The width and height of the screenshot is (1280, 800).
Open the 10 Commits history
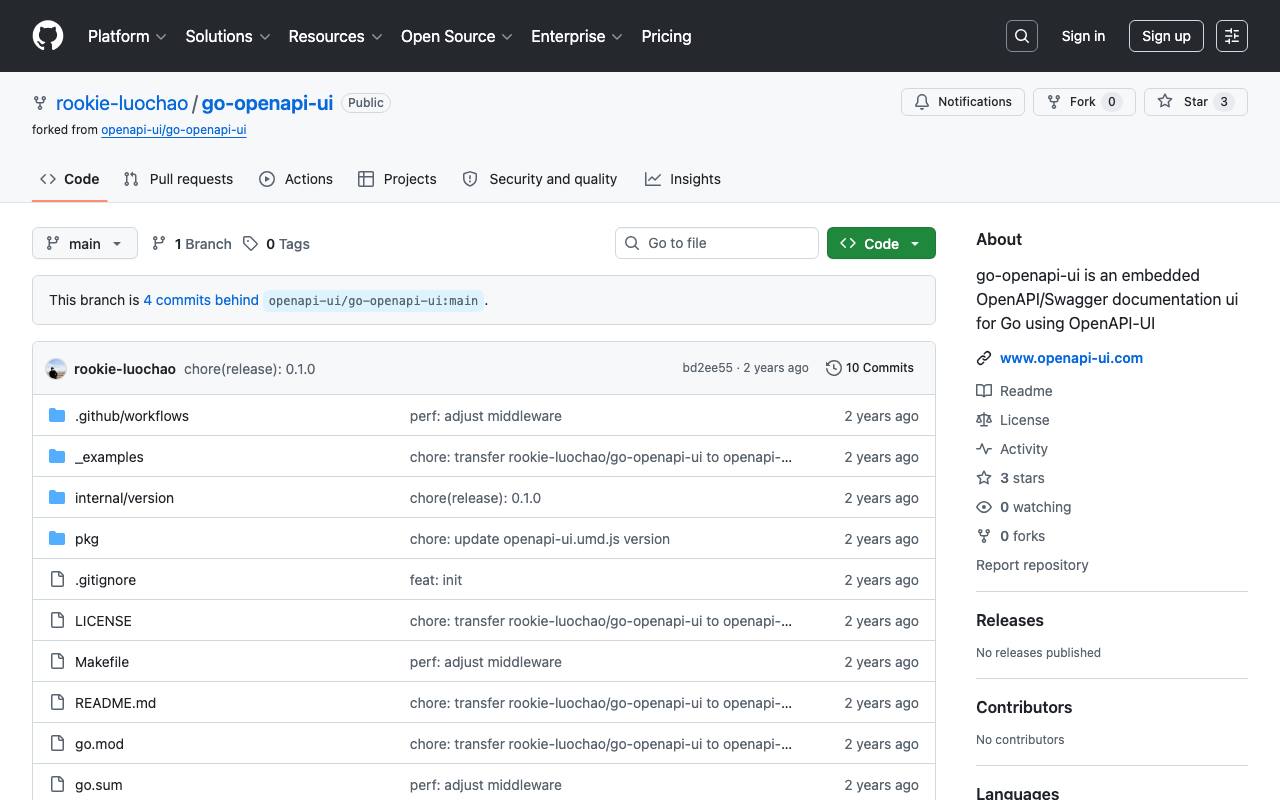tap(870, 368)
